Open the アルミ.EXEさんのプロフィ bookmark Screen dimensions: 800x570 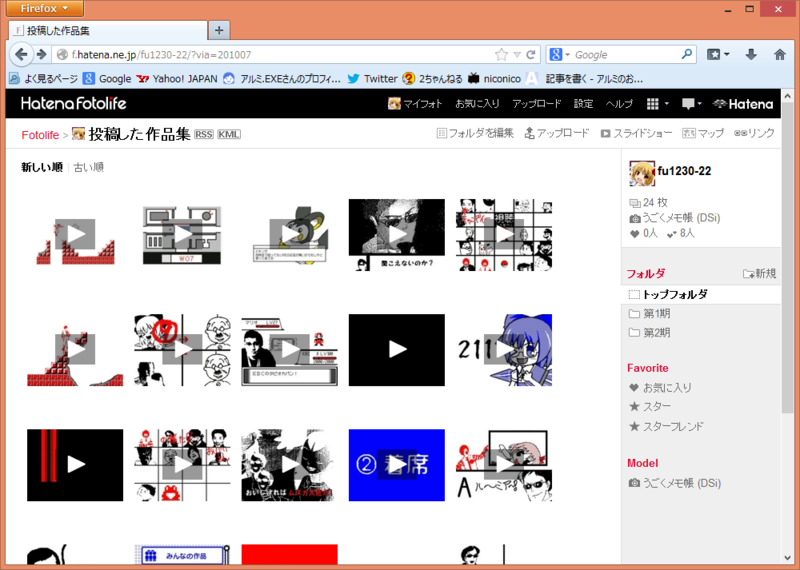click(282, 79)
